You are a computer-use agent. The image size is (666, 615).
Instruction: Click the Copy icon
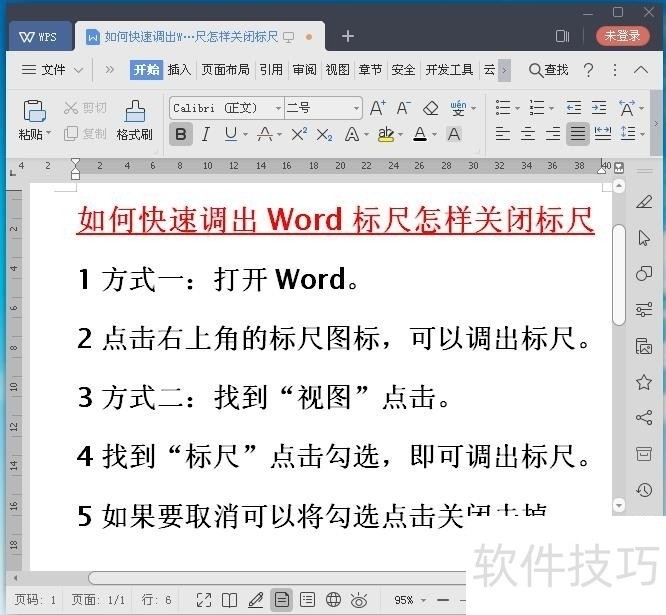point(71,134)
